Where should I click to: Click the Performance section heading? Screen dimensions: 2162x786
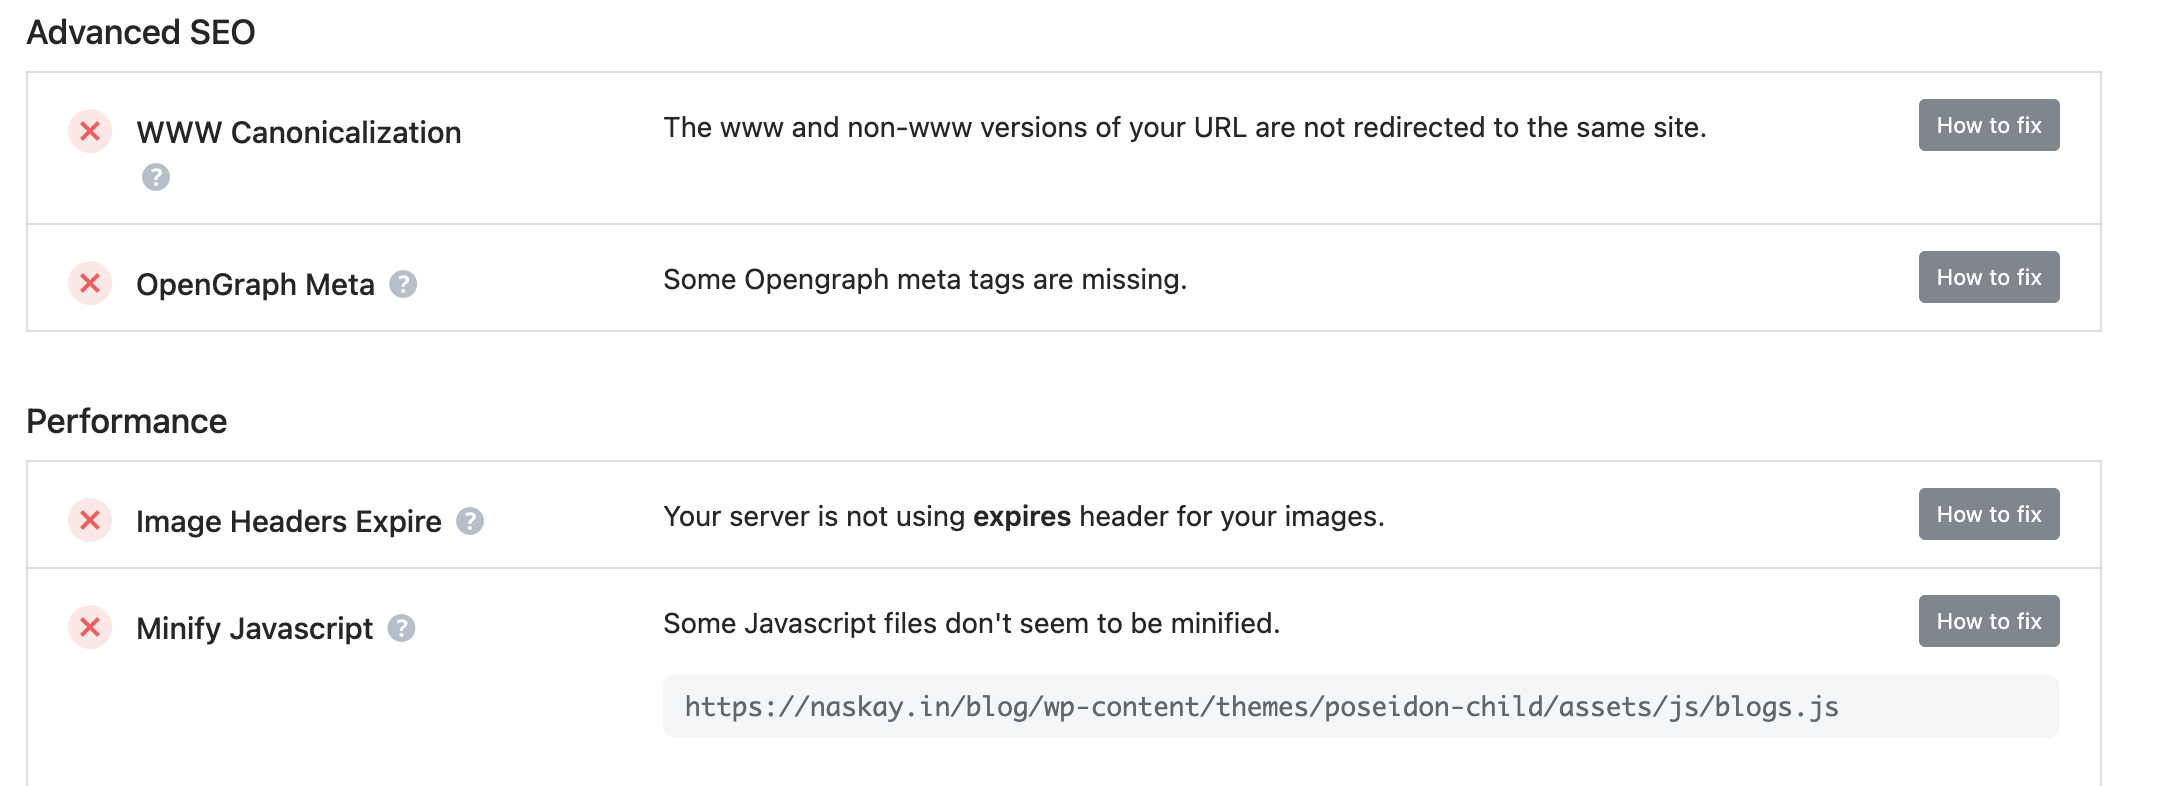pos(127,421)
